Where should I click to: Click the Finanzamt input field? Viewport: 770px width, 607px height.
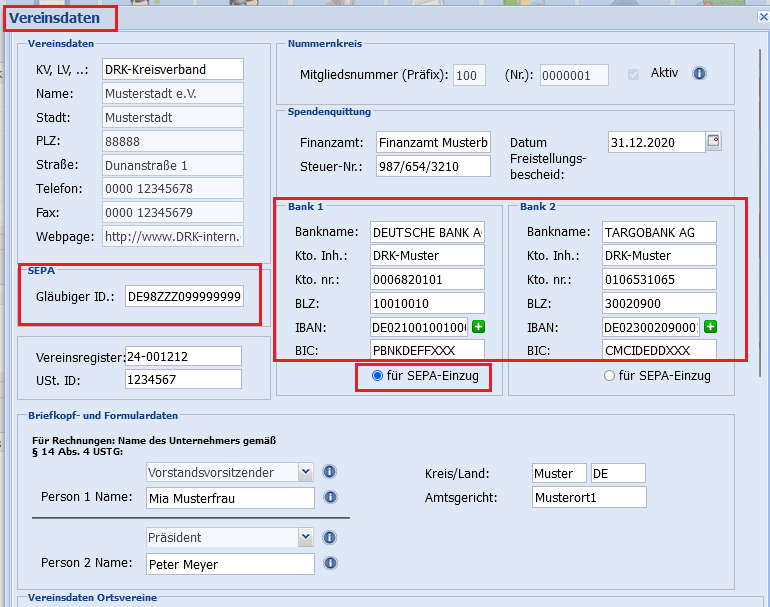[433, 142]
